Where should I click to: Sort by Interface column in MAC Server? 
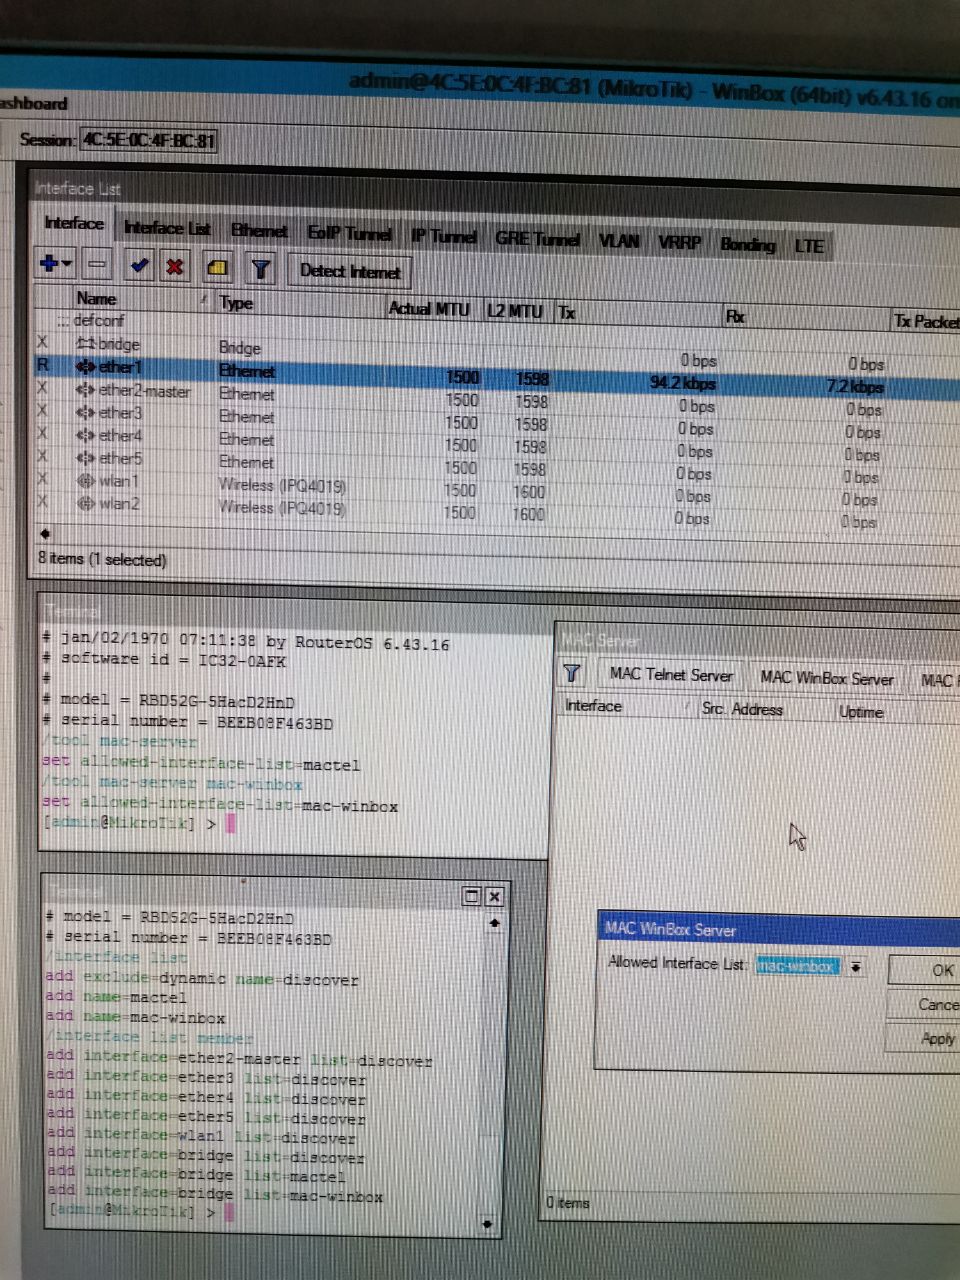[627, 706]
